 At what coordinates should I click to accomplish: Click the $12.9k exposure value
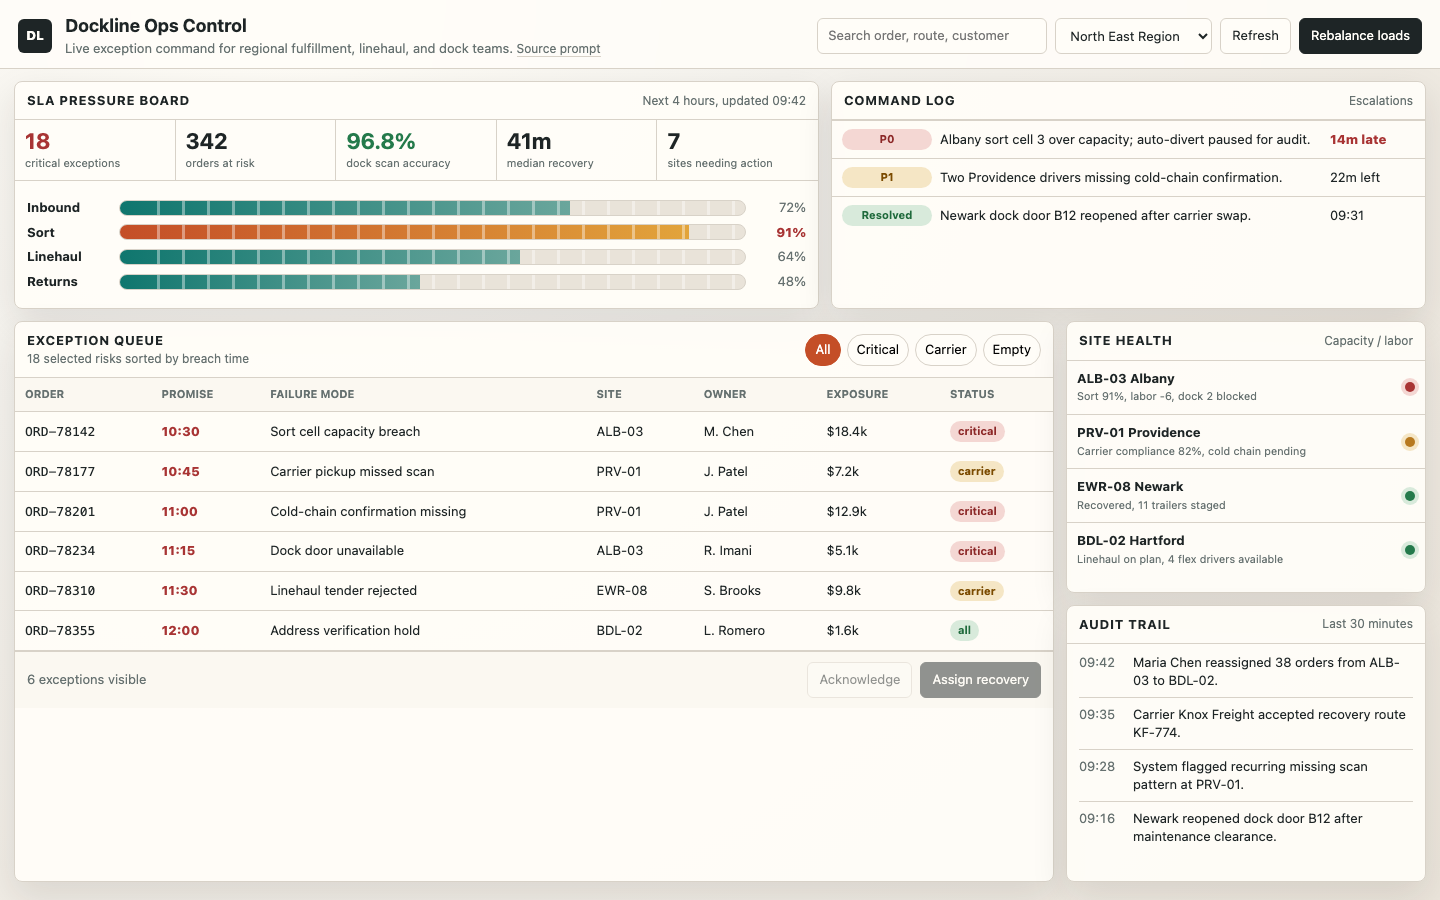tap(846, 512)
